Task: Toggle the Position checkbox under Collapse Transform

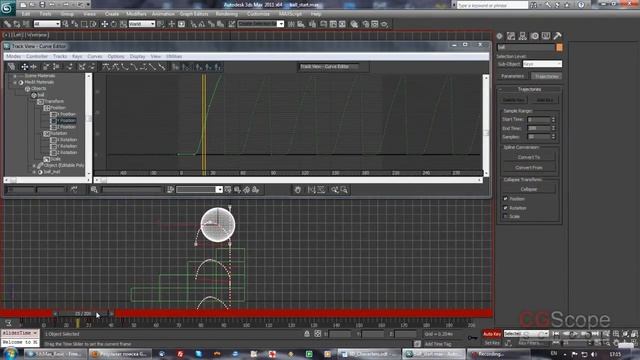Action: (506, 199)
